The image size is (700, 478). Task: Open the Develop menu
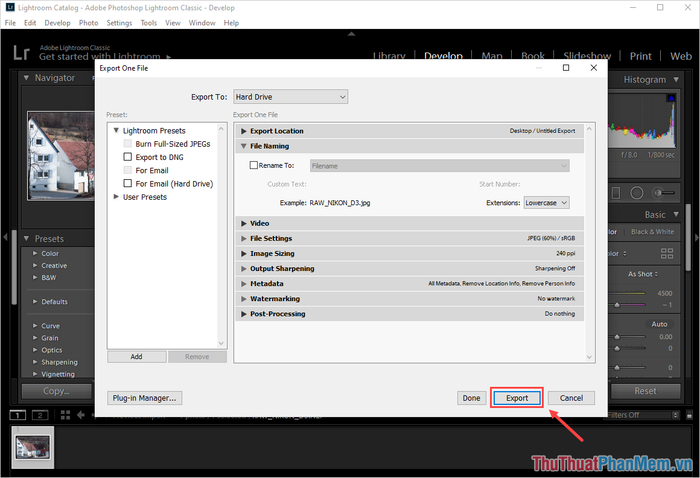tap(57, 23)
